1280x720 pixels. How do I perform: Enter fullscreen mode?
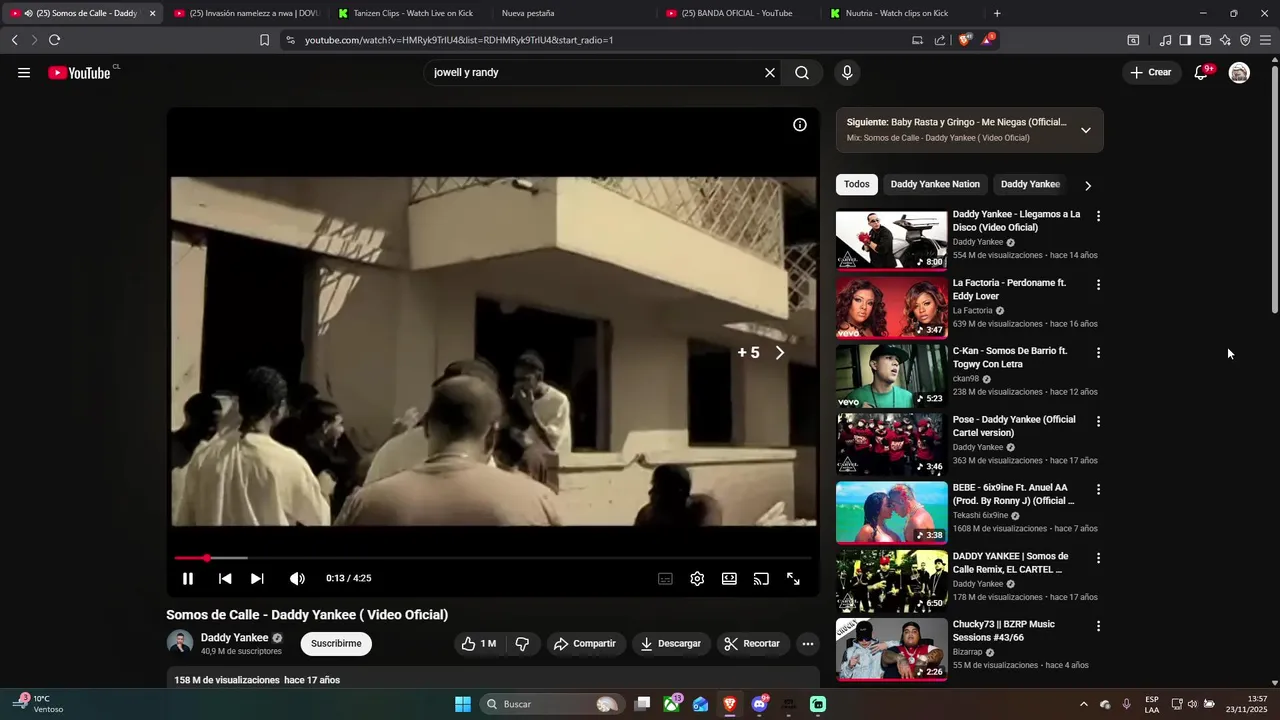pyautogui.click(x=793, y=578)
